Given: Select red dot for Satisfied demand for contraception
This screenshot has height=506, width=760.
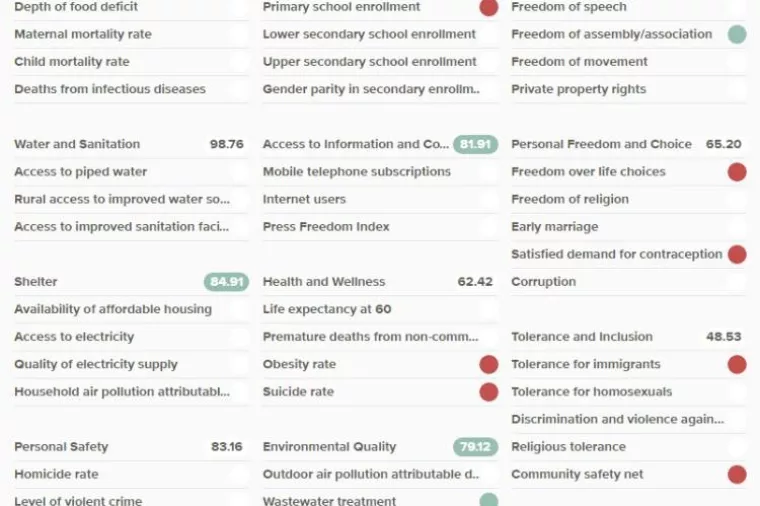Looking at the screenshot, I should pos(737,254).
